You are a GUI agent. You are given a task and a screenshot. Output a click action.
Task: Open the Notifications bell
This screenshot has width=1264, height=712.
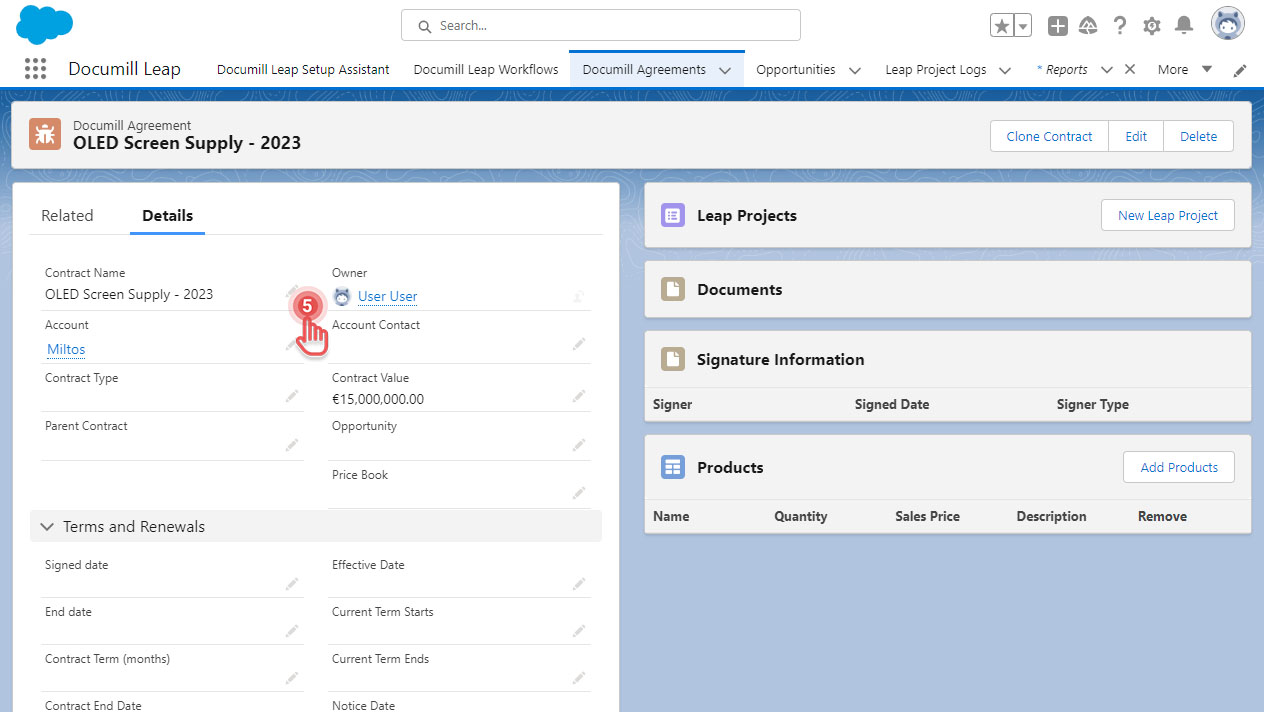tap(1184, 26)
